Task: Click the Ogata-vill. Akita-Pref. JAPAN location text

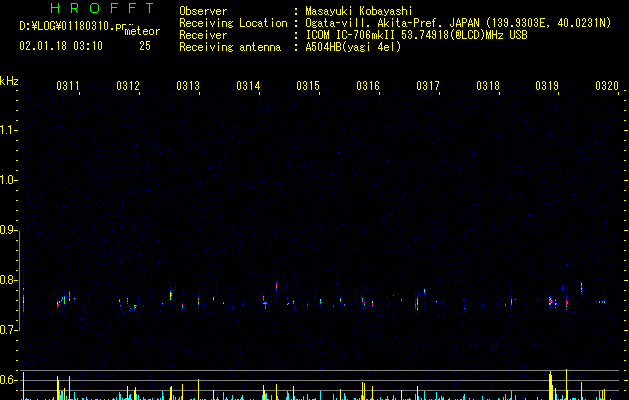Action: [458, 23]
